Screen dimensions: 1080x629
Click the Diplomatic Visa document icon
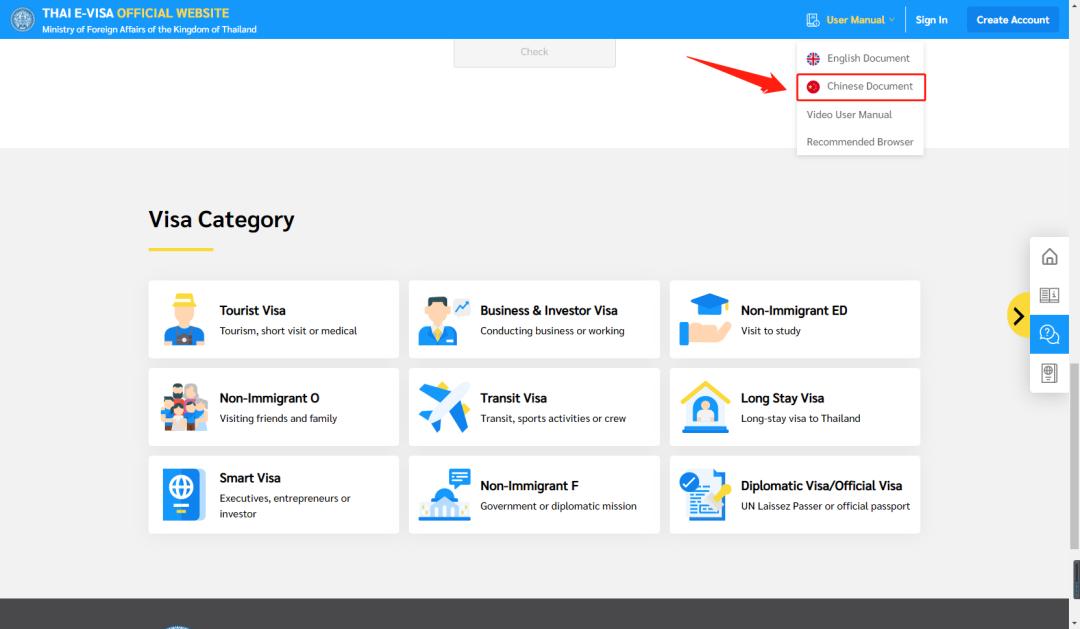pos(705,495)
